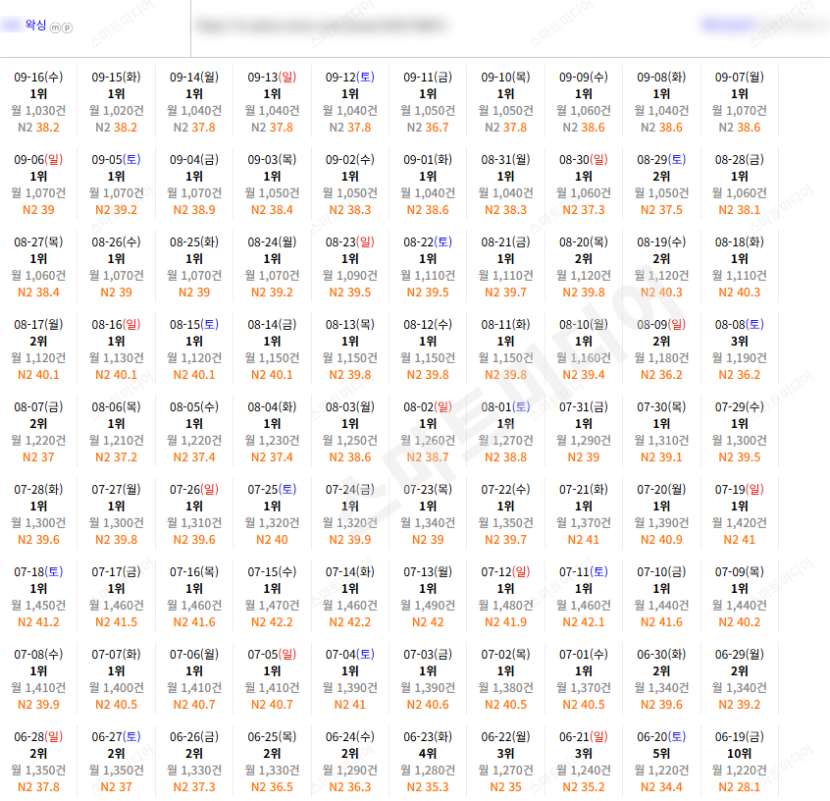Select the 06-28(일) cell ranked 2위
830x801 pixels.
click(x=39, y=761)
